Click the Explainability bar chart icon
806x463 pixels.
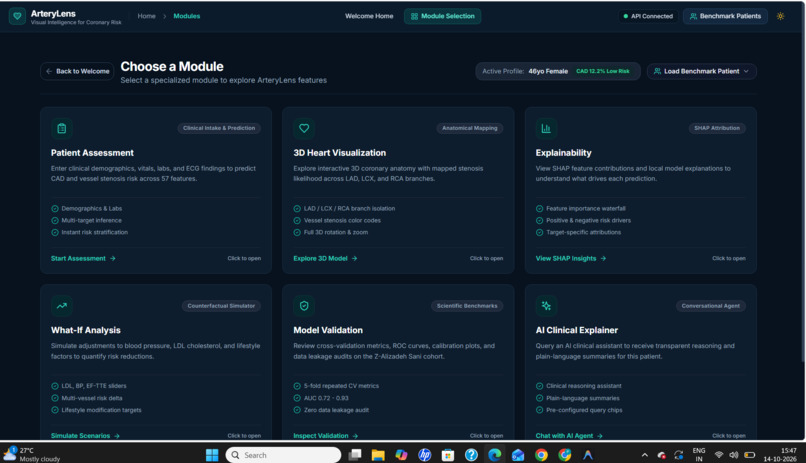point(546,128)
